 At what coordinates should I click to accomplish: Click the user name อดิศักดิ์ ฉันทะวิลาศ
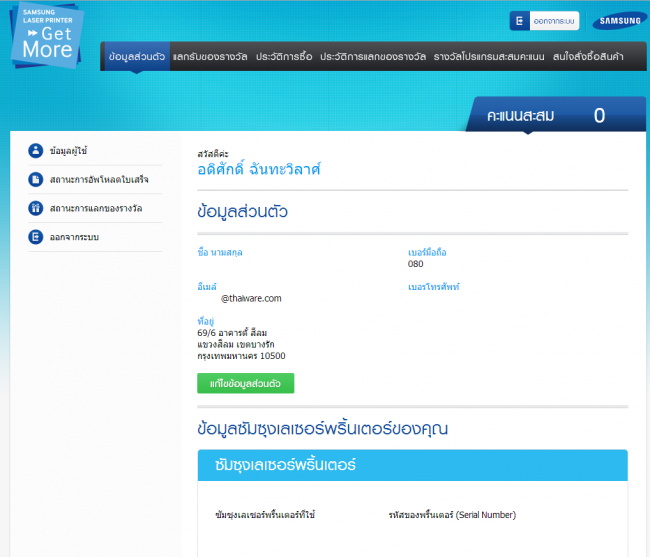(259, 169)
